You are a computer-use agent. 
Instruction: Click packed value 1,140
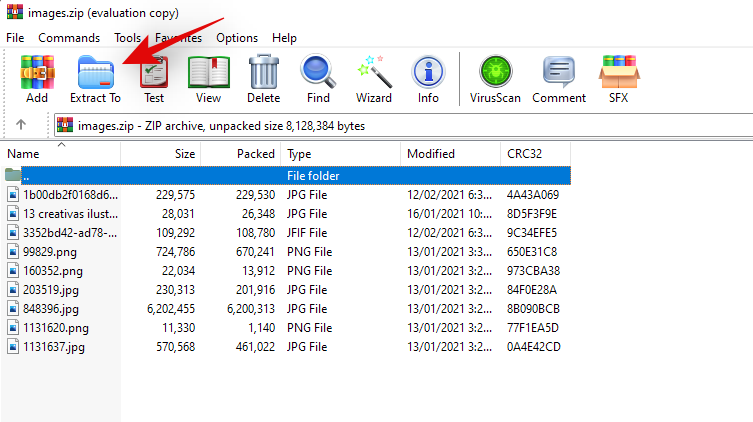[261, 328]
